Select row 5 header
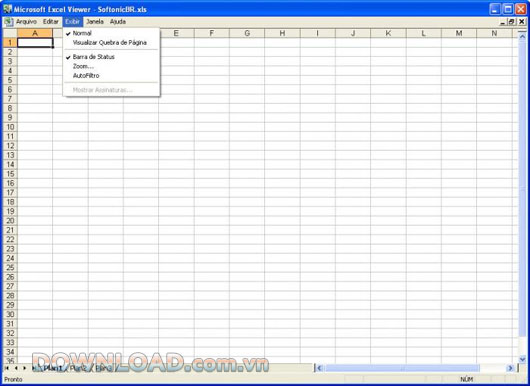 [x=10, y=80]
